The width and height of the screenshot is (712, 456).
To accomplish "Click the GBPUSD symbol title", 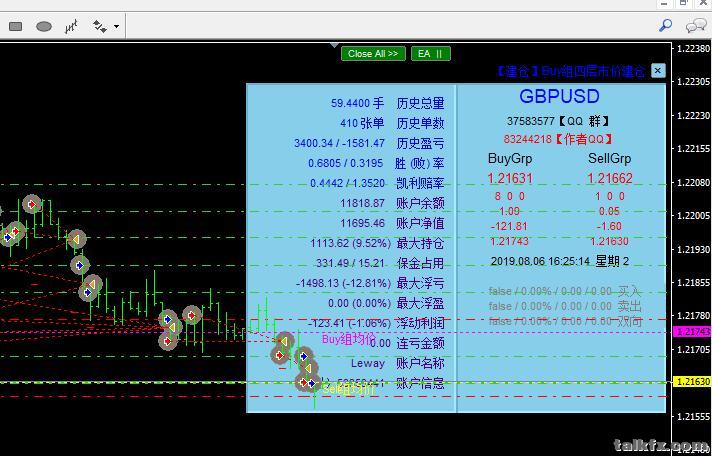I will (559, 96).
